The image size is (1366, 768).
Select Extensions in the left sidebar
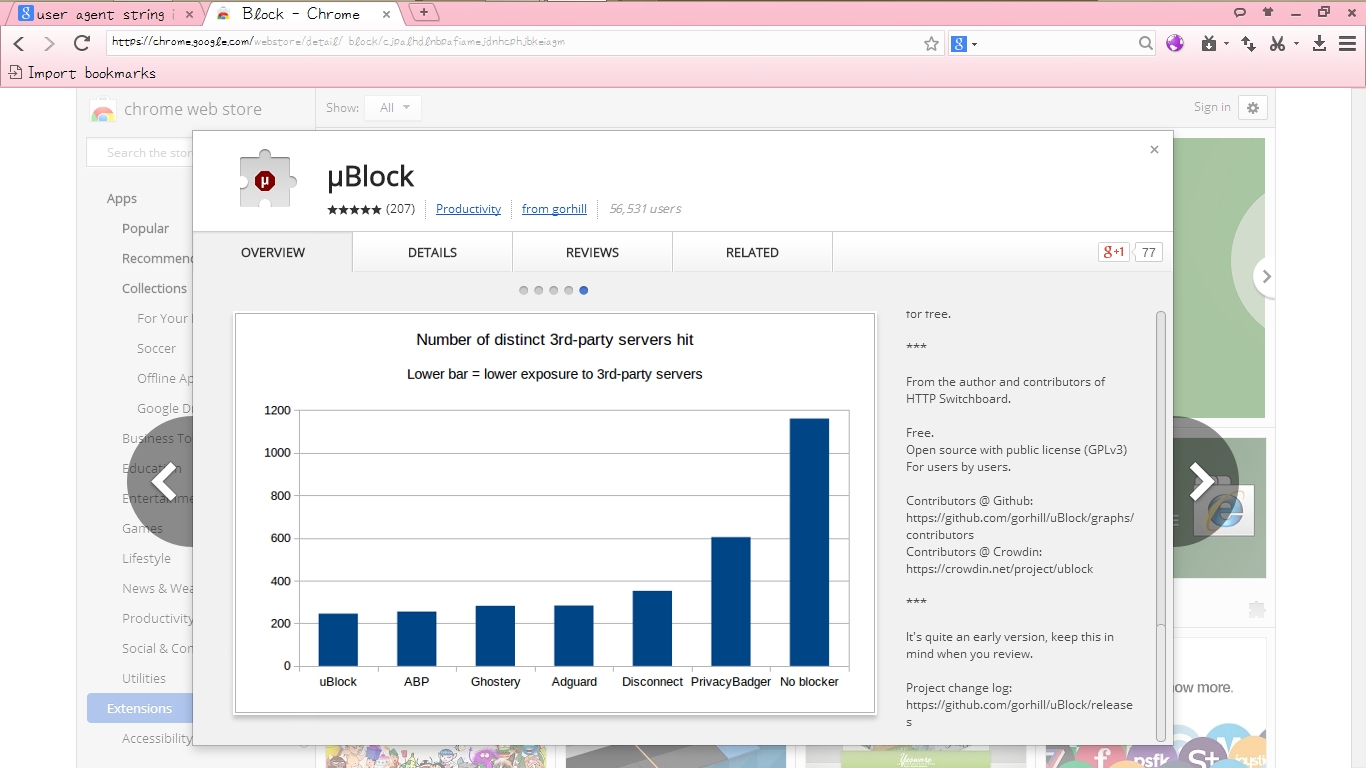140,708
